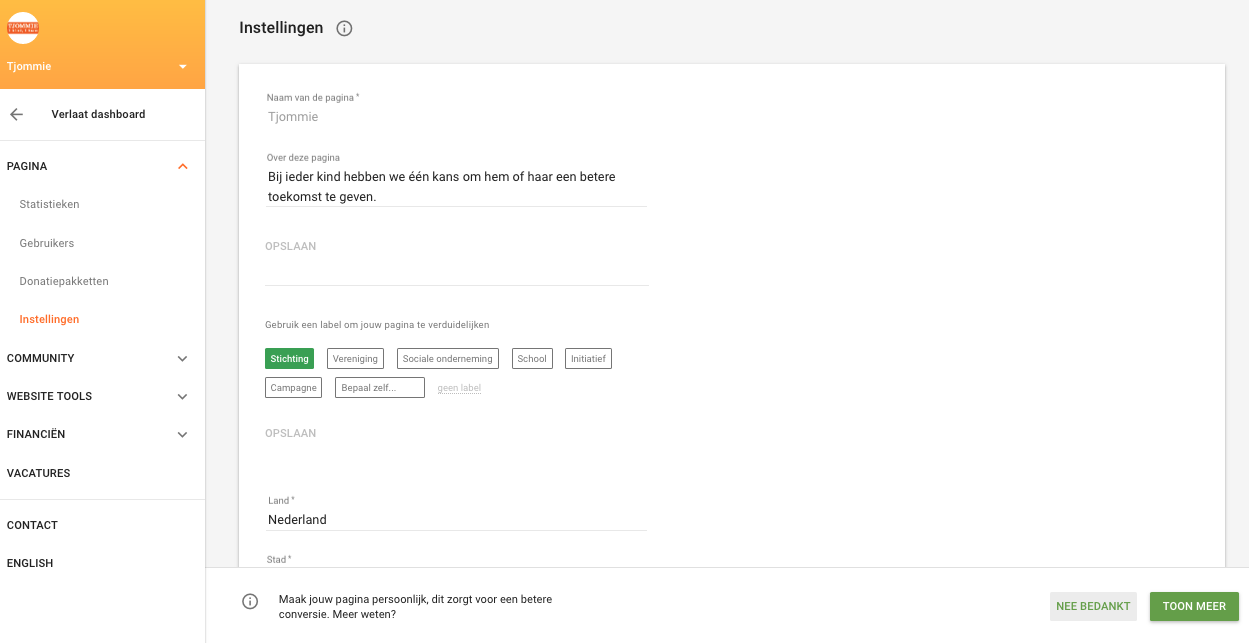Screen dimensions: 1249x643
Task: Open the info icon beside Instellingen
Action: [344, 28]
